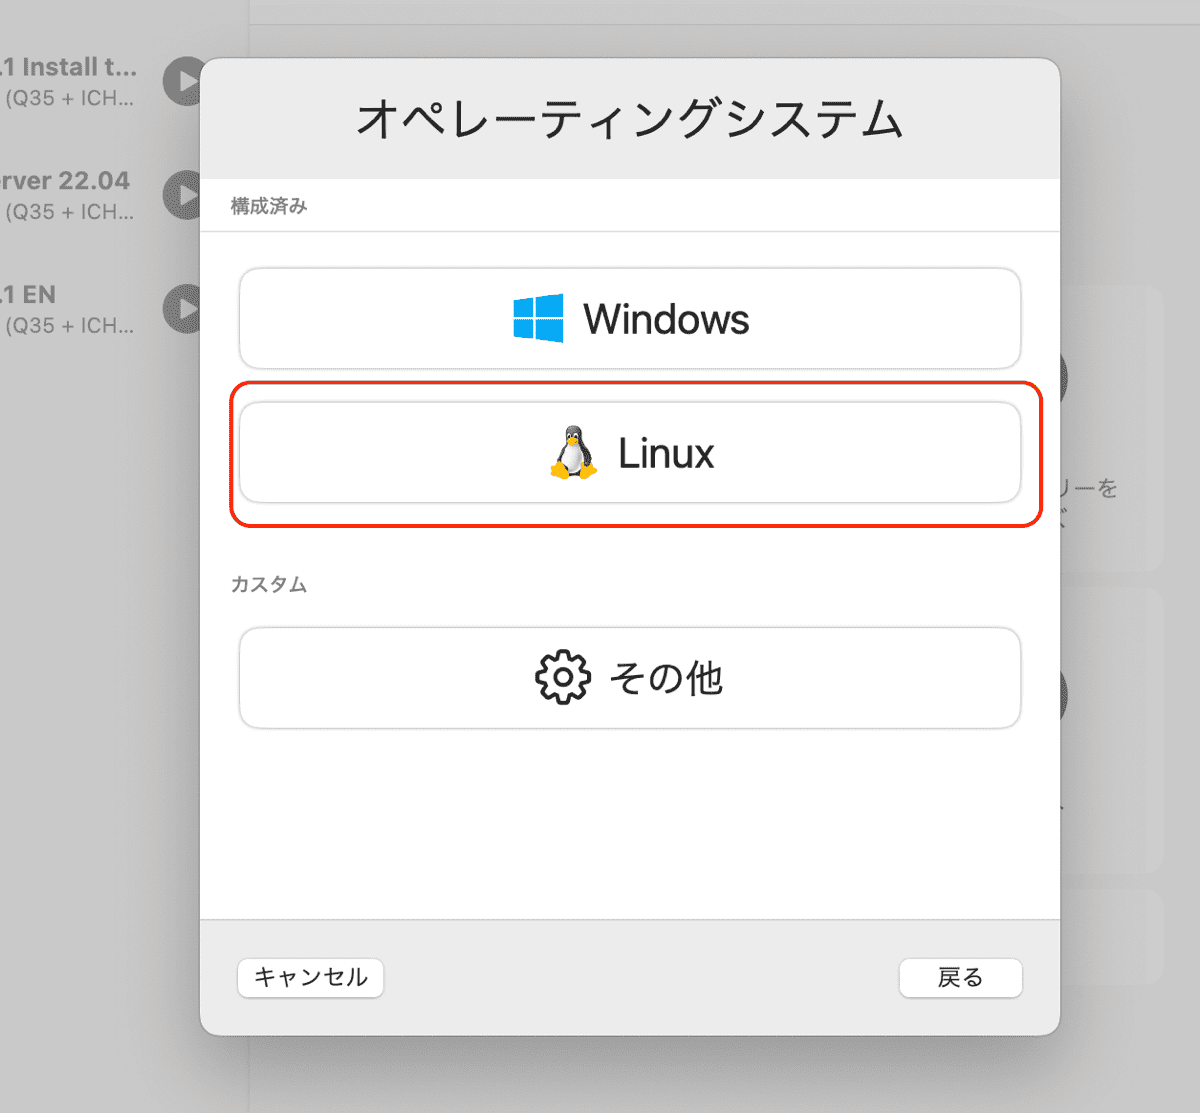Click the Linux penguin icon
This screenshot has height=1113, width=1200.
(574, 453)
